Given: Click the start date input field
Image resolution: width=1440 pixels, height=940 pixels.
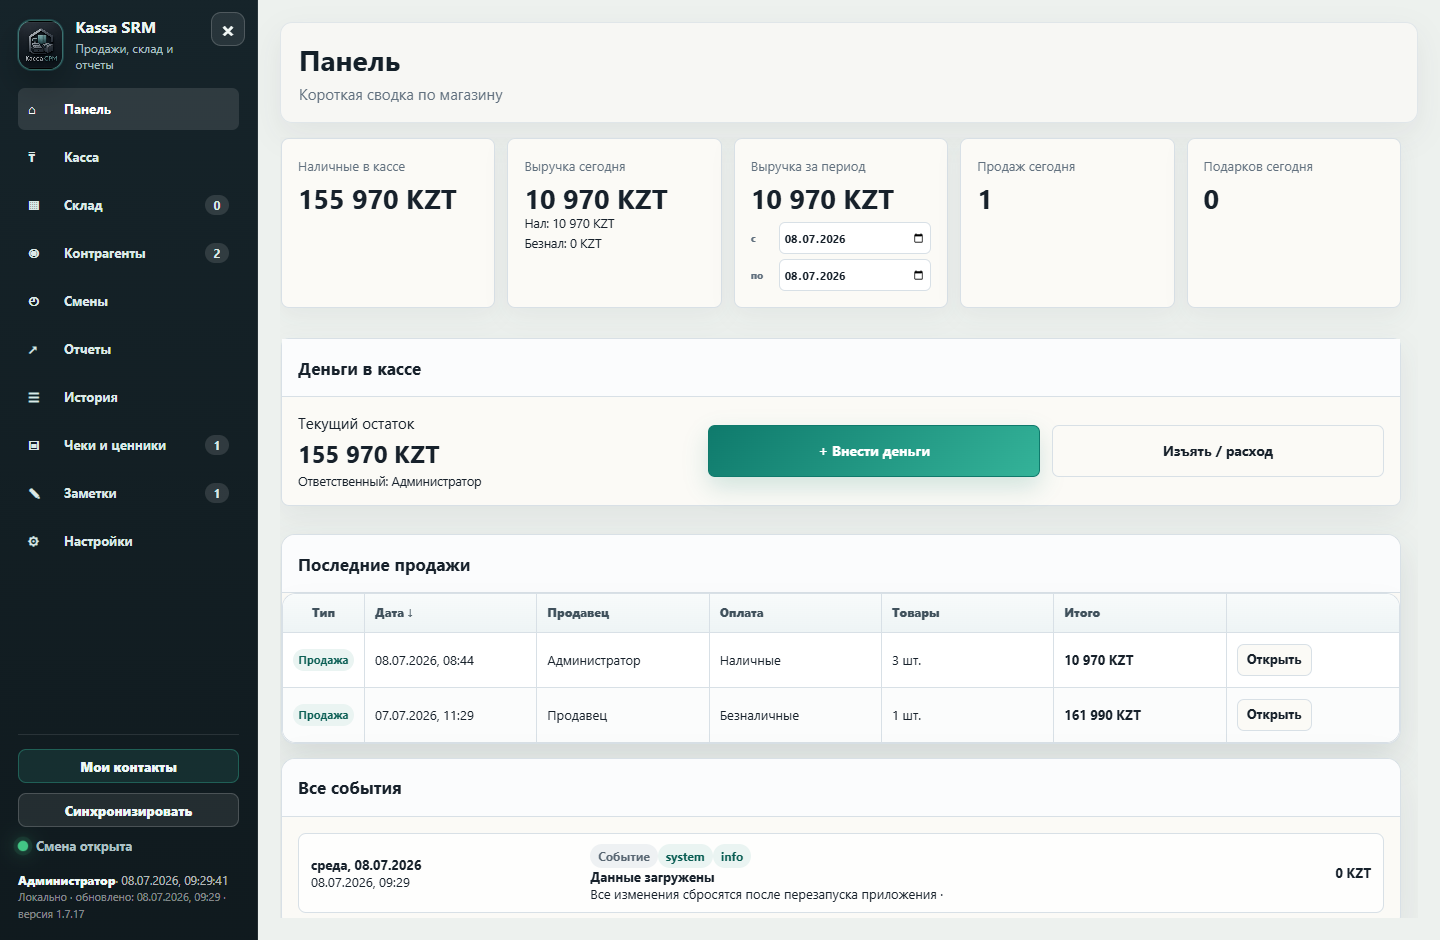Looking at the screenshot, I should [x=854, y=239].
